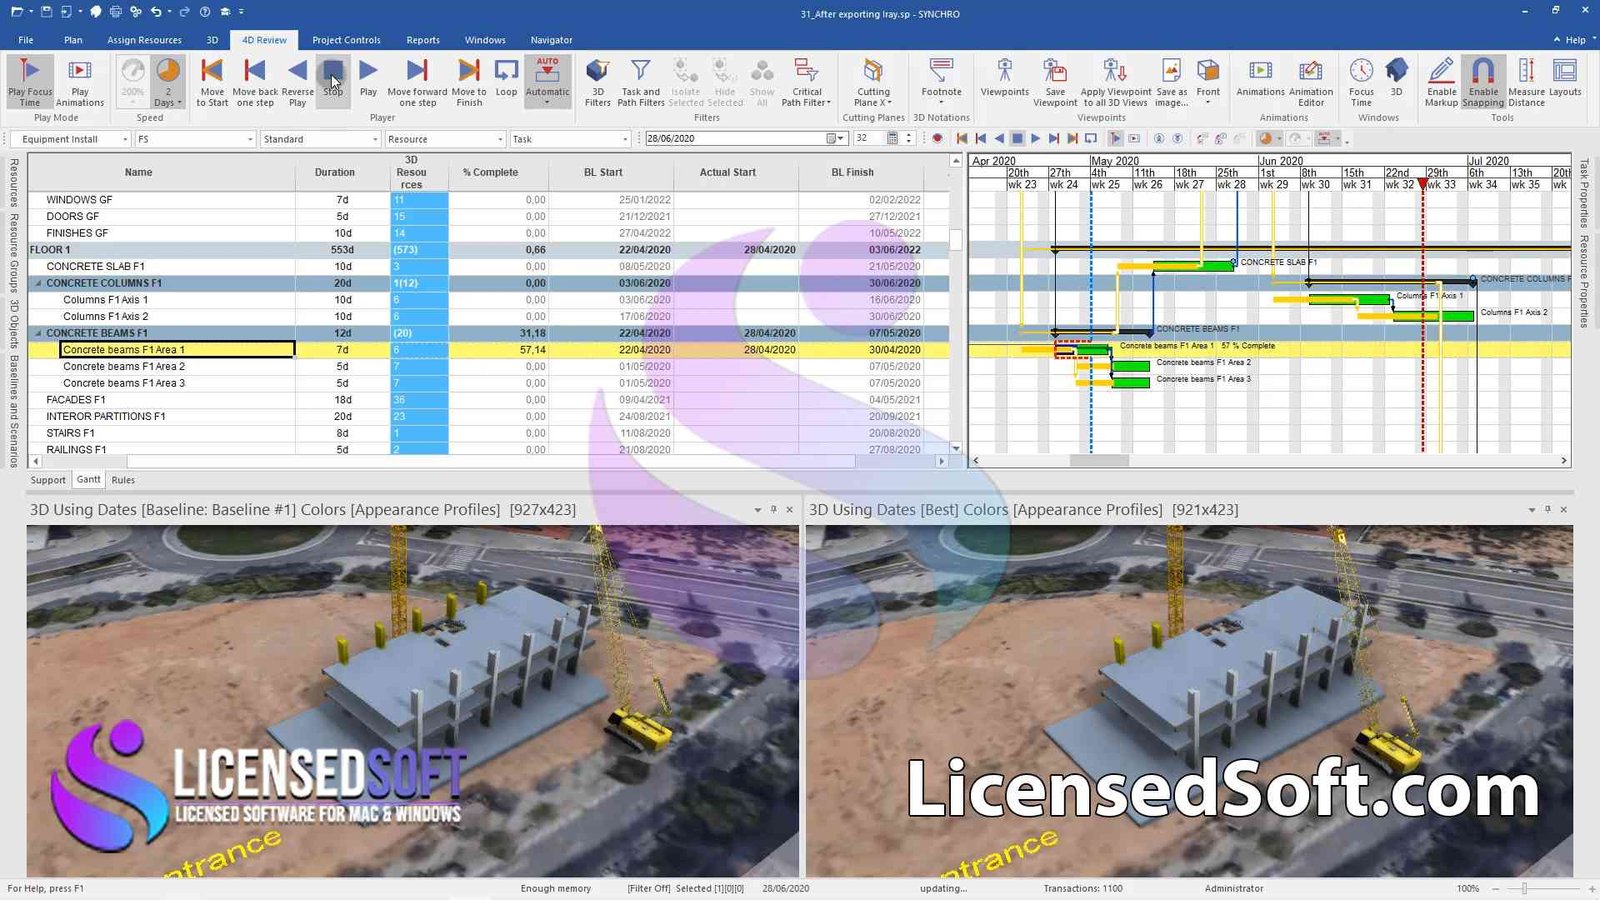Collapse the CONCRETE COLUMNS F1 group
1600x900 pixels.
pos(39,283)
